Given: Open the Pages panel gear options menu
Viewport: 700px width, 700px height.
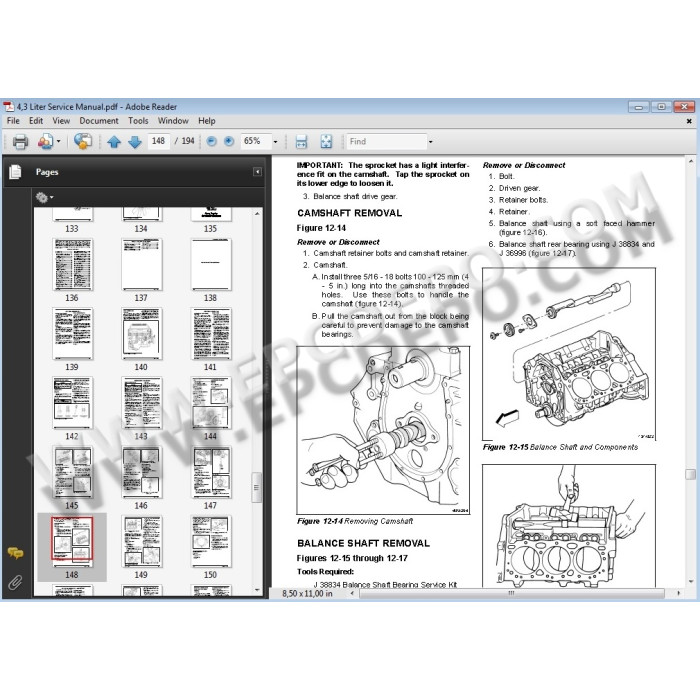Looking at the screenshot, I should pyautogui.click(x=44, y=197).
